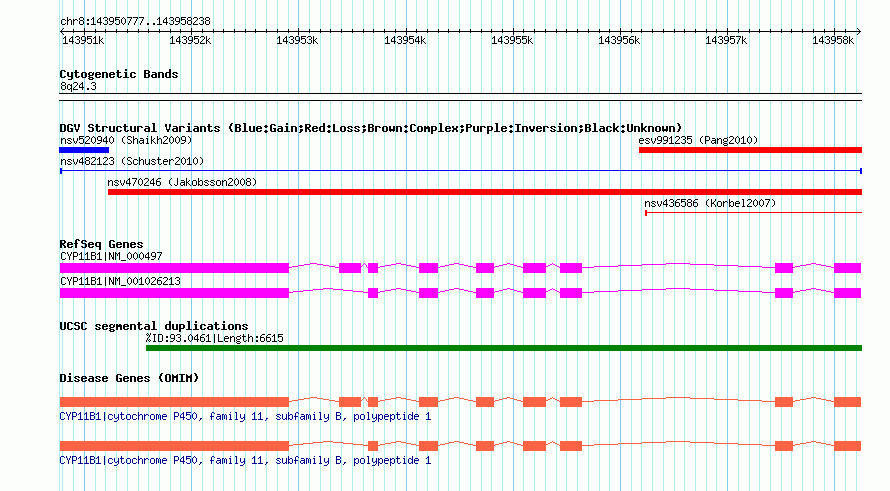Click the 143954k ruler tick label
This screenshot has width=890, height=491.
click(x=405, y=40)
